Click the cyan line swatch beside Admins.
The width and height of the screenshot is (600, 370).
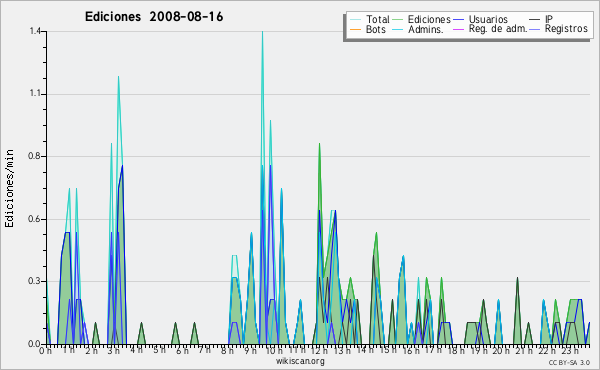(398, 29)
